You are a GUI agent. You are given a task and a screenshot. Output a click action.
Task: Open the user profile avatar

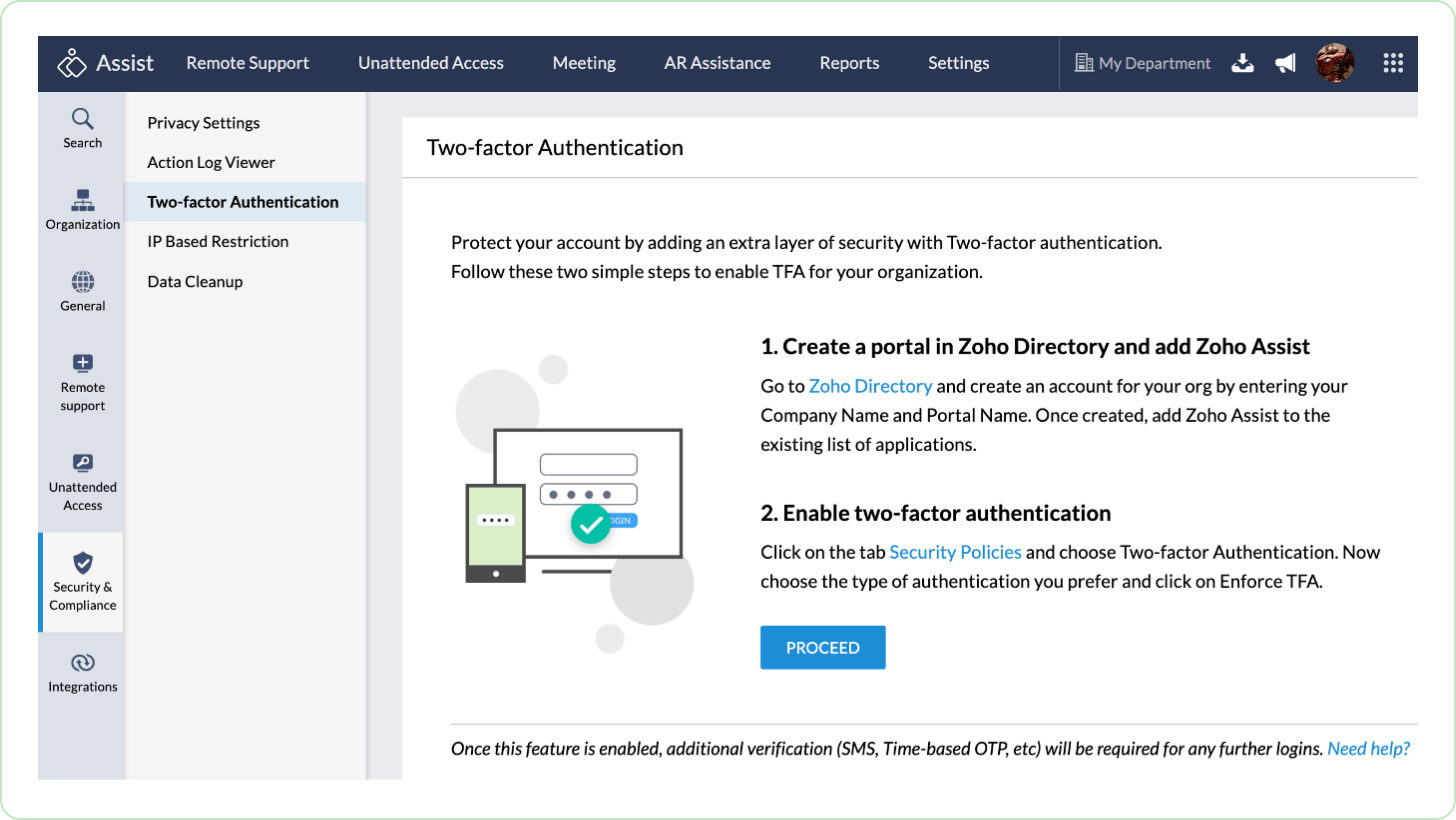click(1334, 63)
